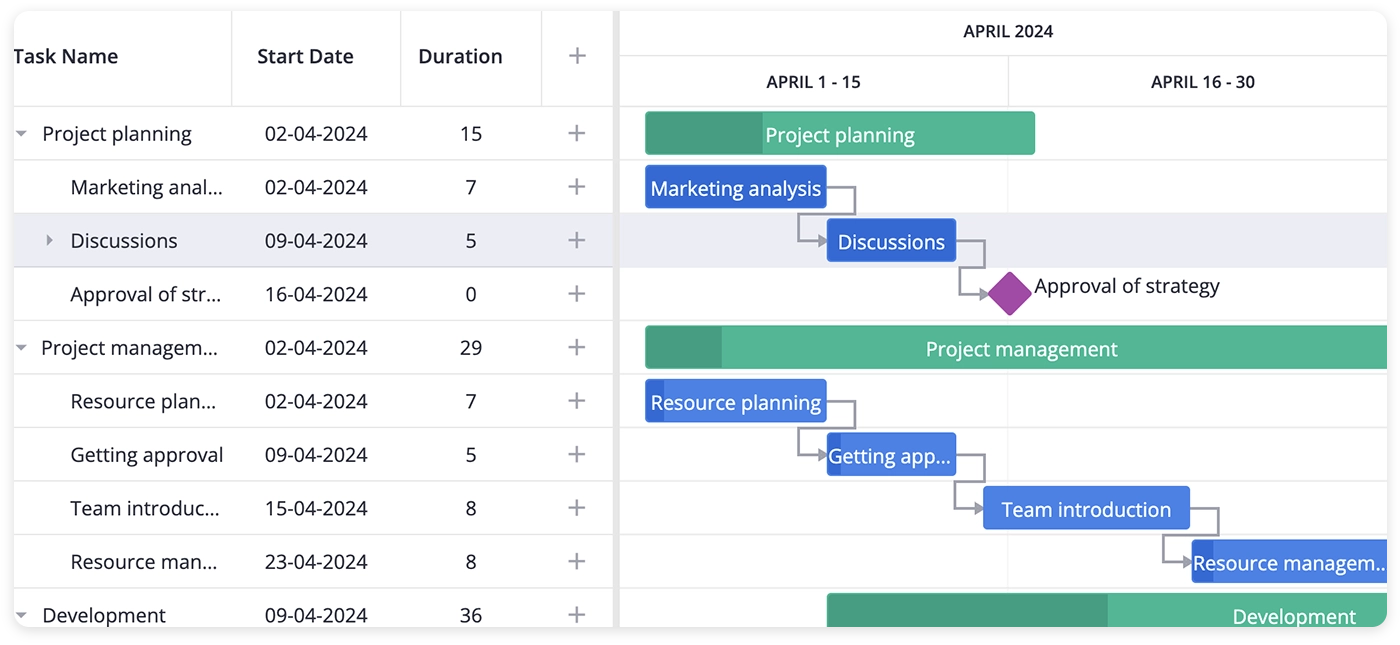This screenshot has width=1400, height=645.
Task: Select the Resource planning task bar
Action: click(736, 401)
